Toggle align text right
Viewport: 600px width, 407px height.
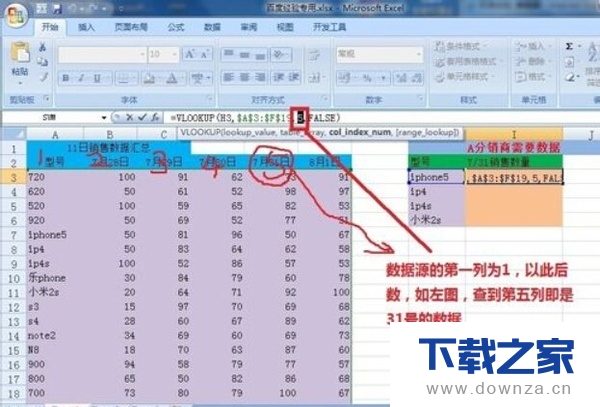[260, 78]
